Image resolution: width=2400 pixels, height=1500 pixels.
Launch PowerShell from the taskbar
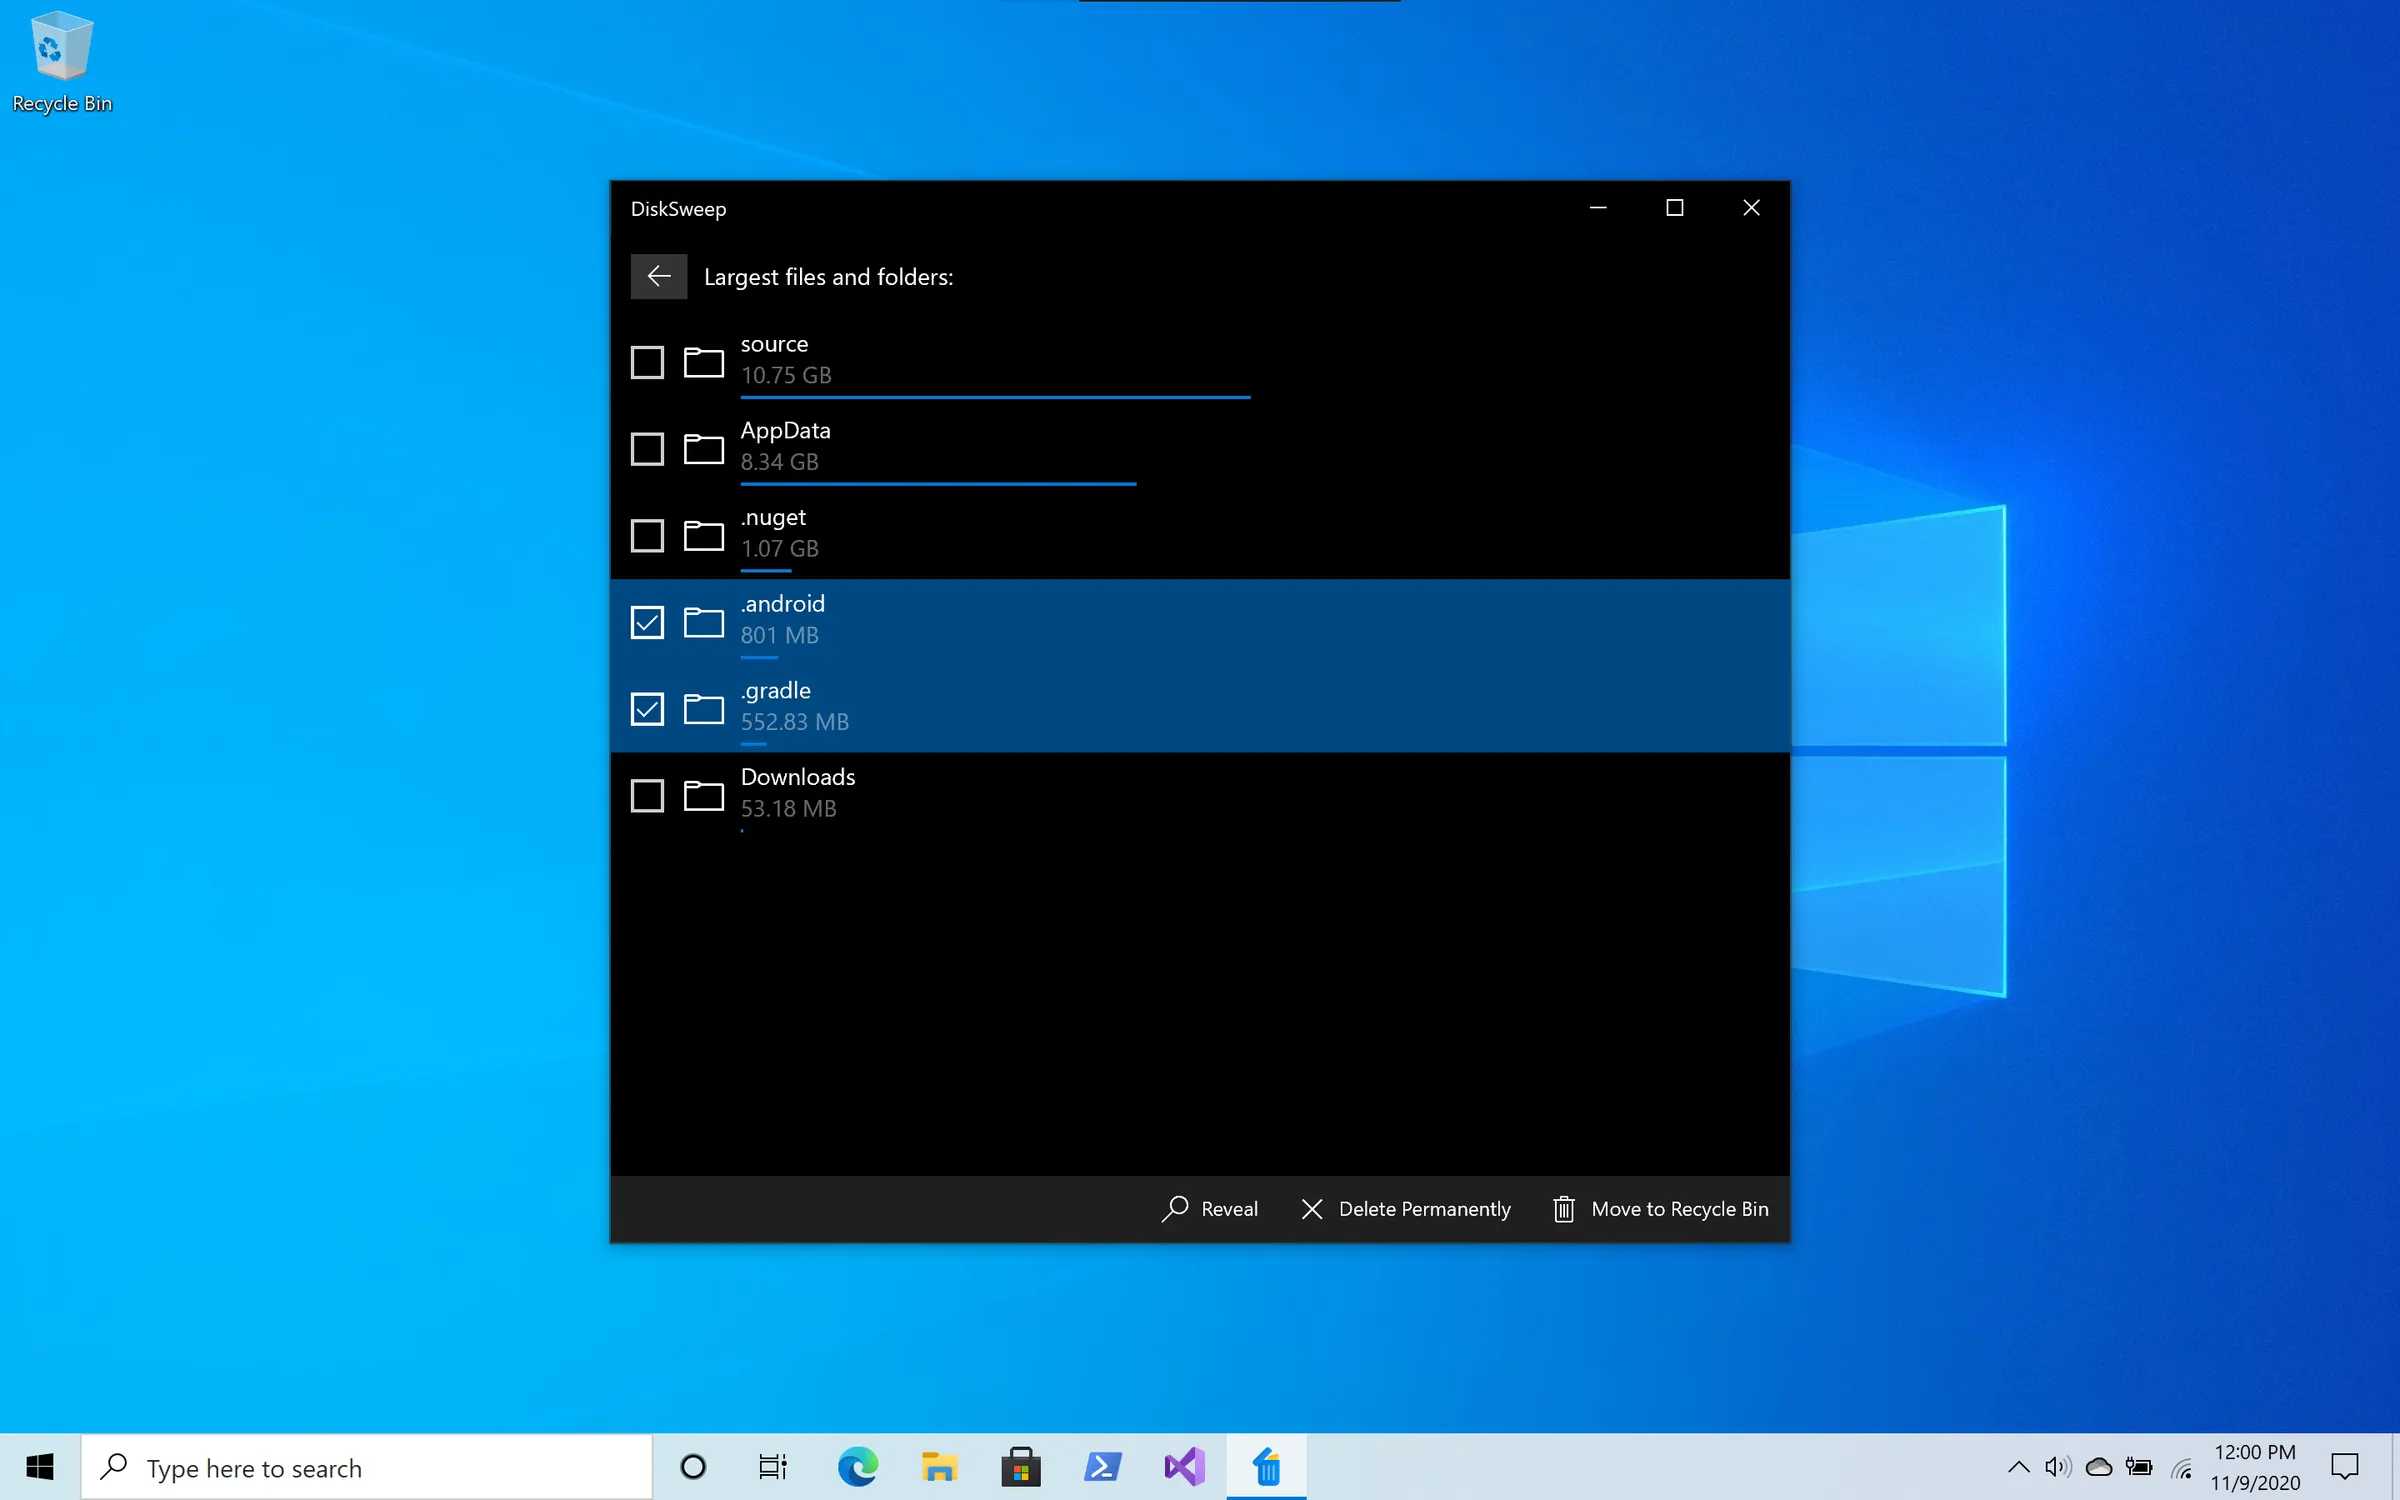[x=1102, y=1467]
